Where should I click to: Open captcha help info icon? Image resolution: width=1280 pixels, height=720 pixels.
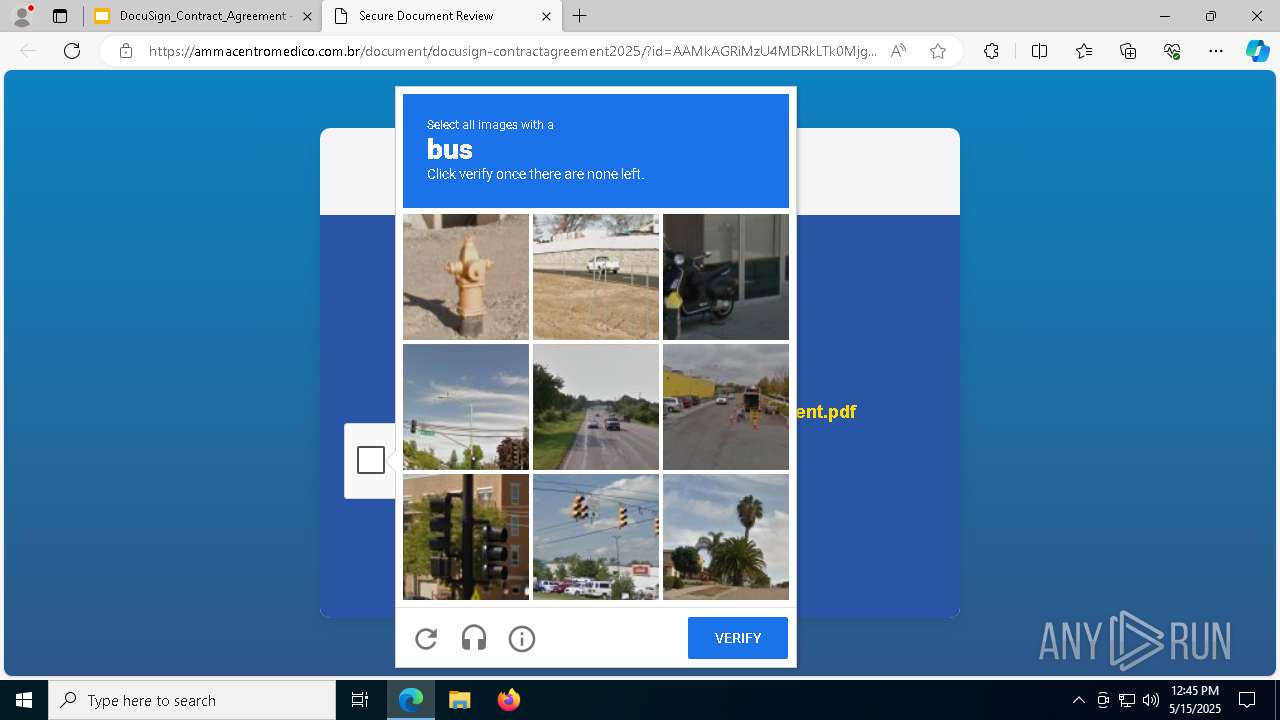pos(522,638)
